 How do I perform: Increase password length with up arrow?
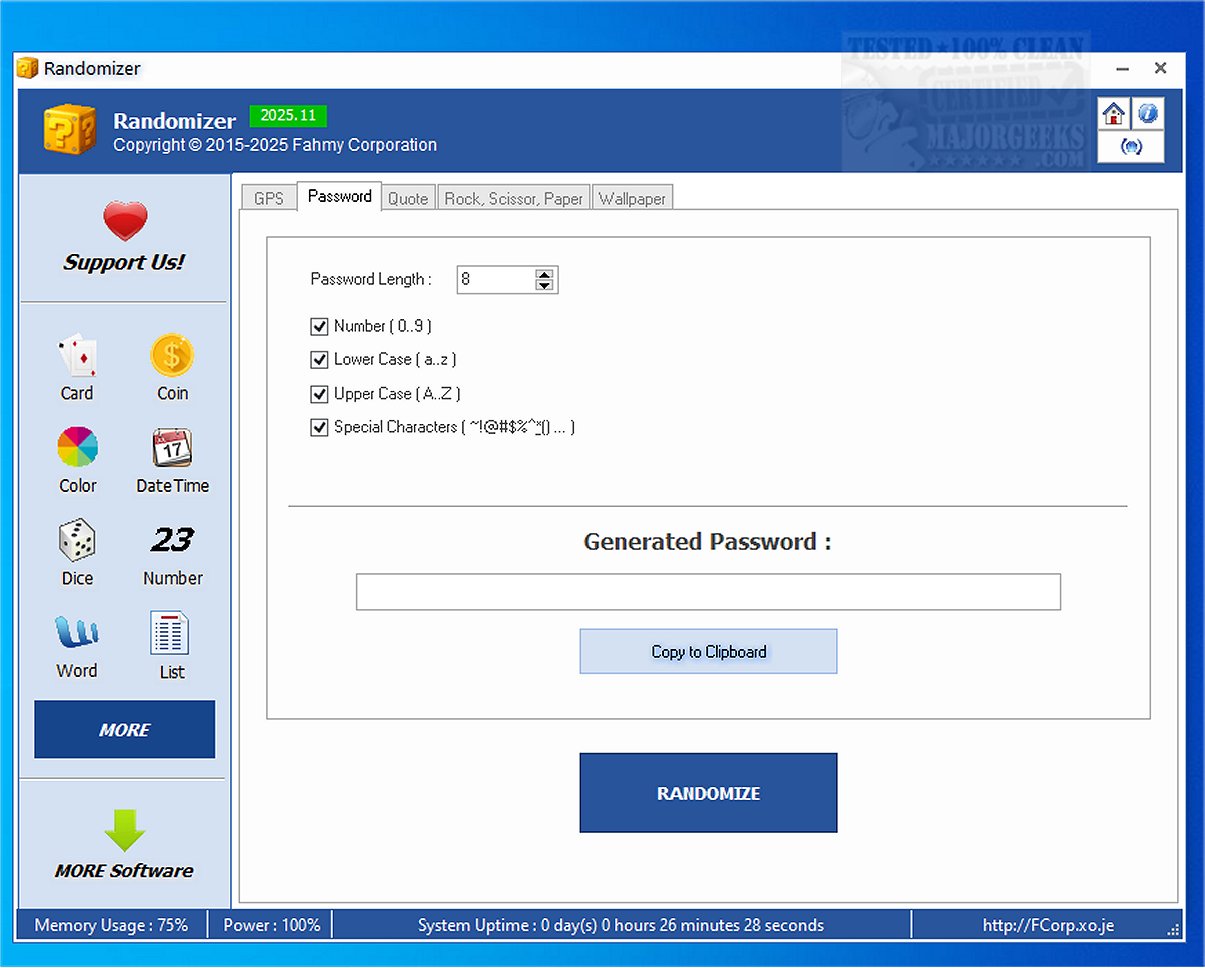544,274
